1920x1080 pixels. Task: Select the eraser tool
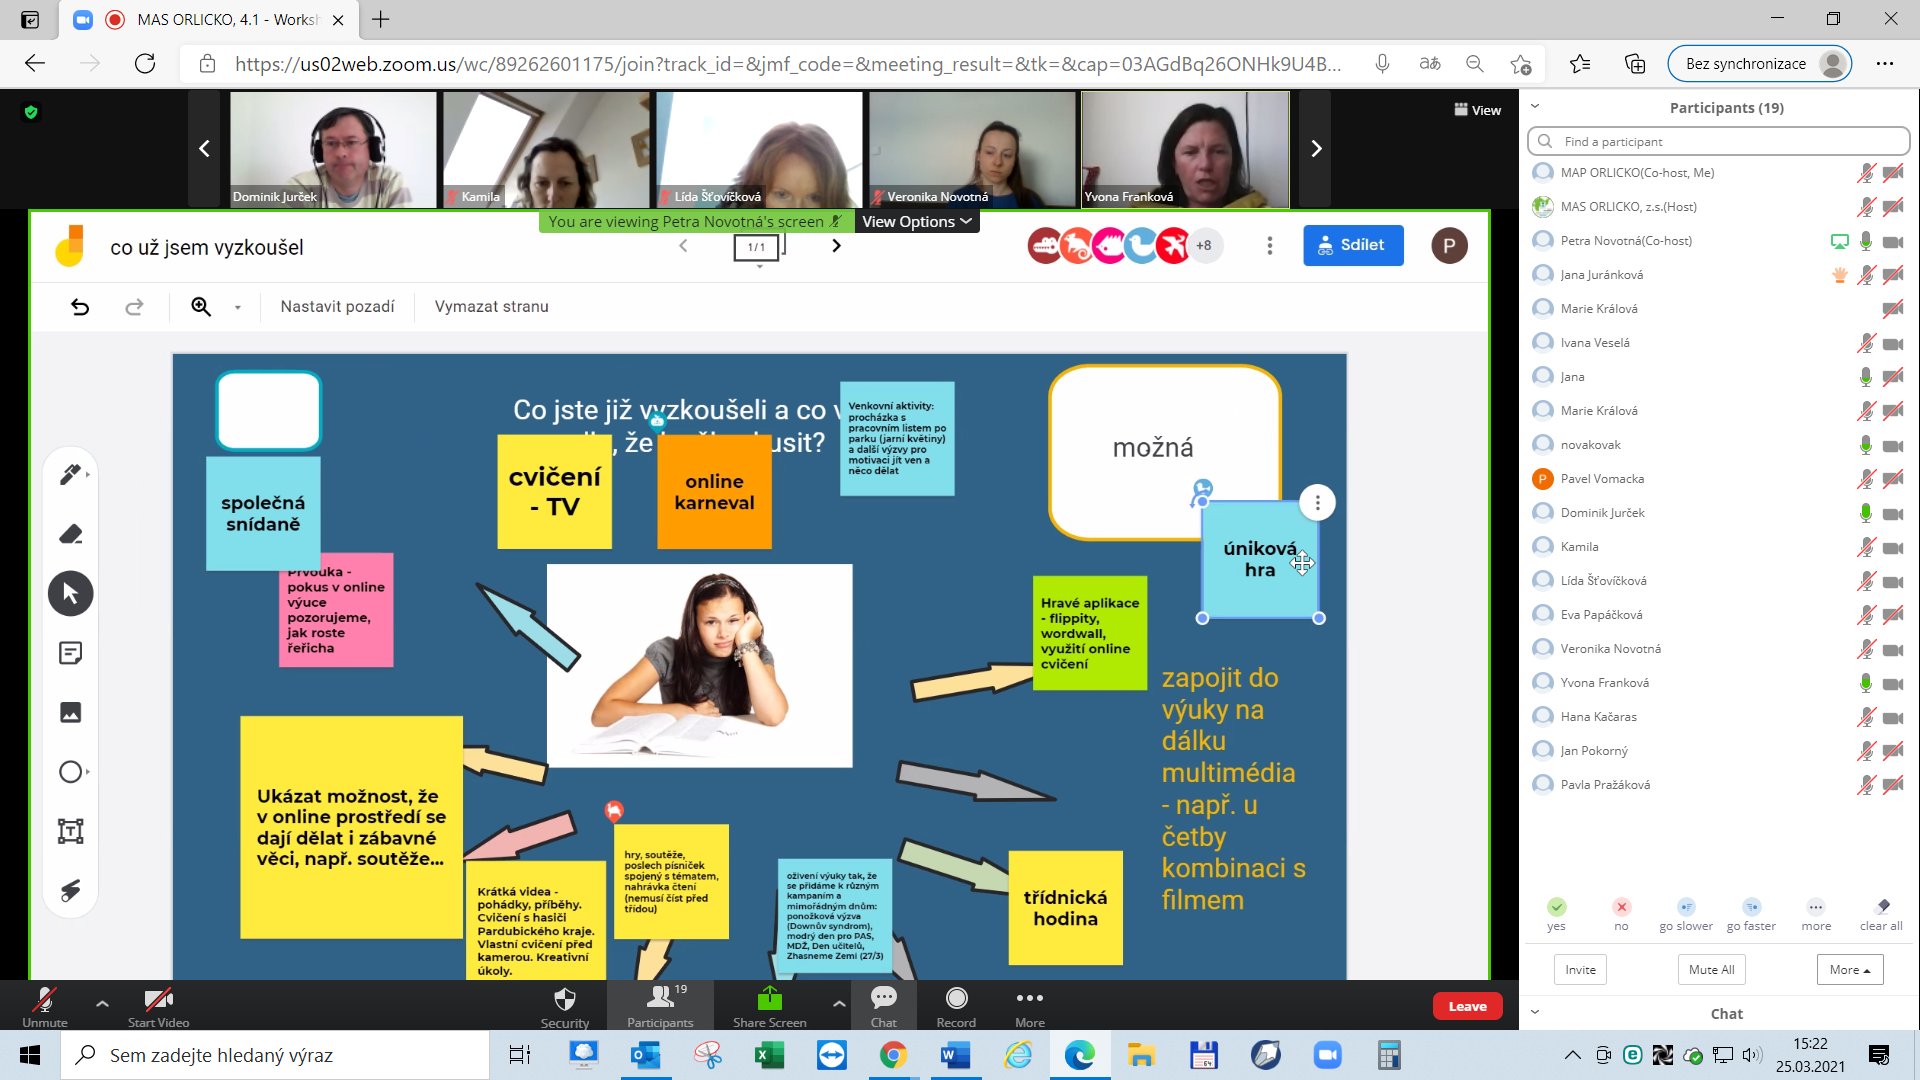tap(70, 534)
